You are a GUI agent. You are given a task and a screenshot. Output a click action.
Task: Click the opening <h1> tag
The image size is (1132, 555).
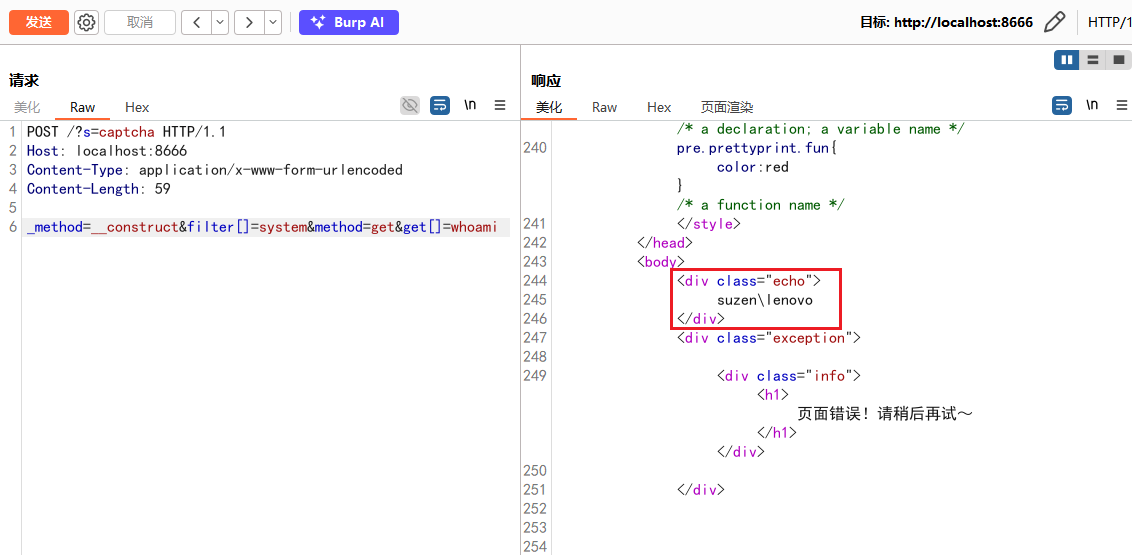pyautogui.click(x=772, y=395)
